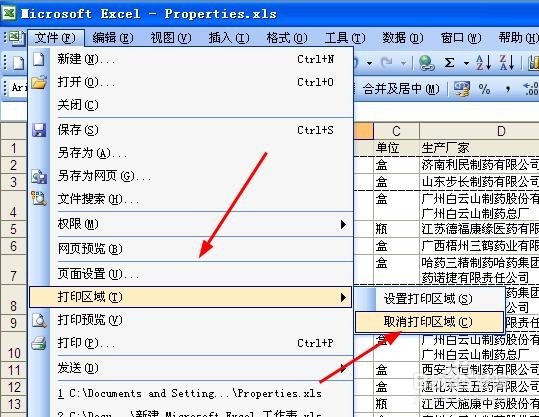Click the 山东步长制药有限公司 cell
The height and width of the screenshot is (417, 539).
click(479, 182)
